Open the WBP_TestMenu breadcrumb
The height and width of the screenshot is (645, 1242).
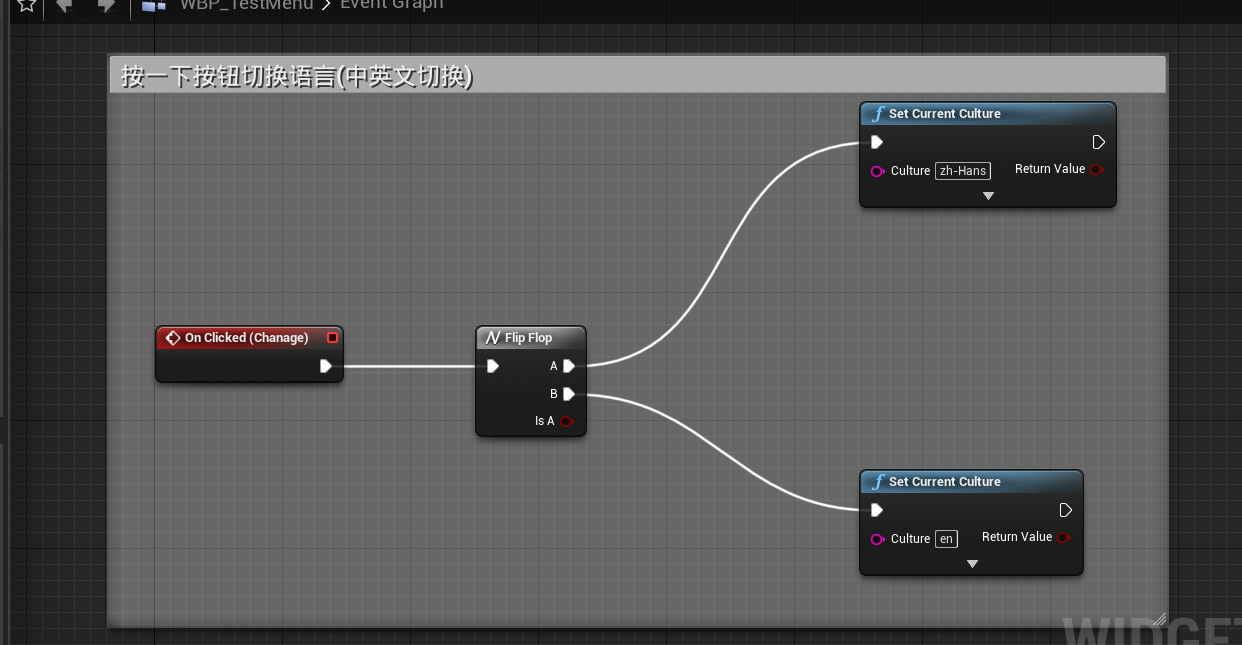tap(246, 5)
